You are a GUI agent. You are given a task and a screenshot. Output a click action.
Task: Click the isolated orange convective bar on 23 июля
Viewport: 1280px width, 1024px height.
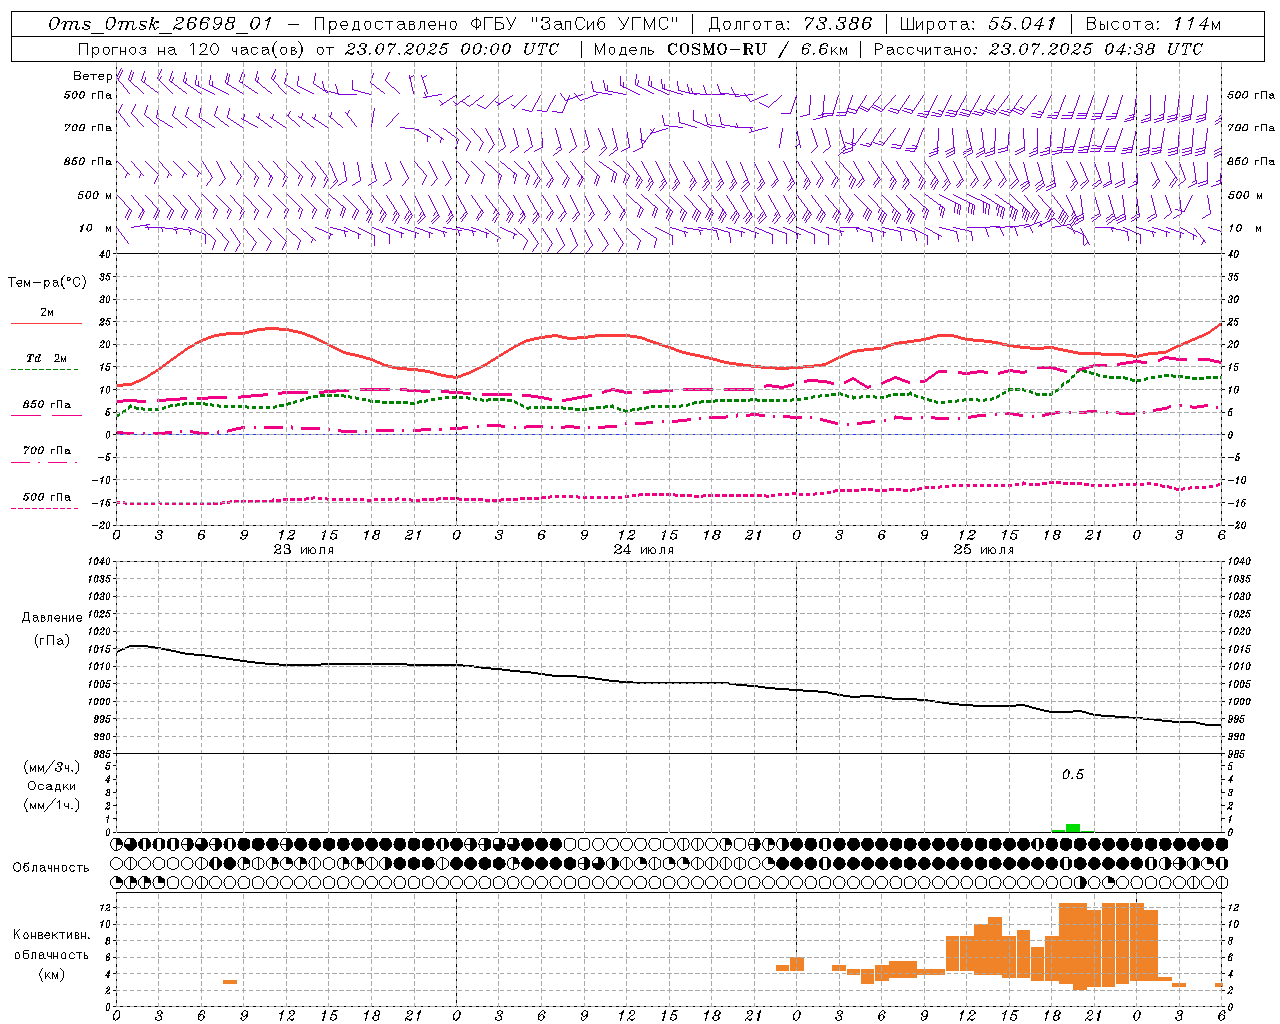pyautogui.click(x=230, y=982)
